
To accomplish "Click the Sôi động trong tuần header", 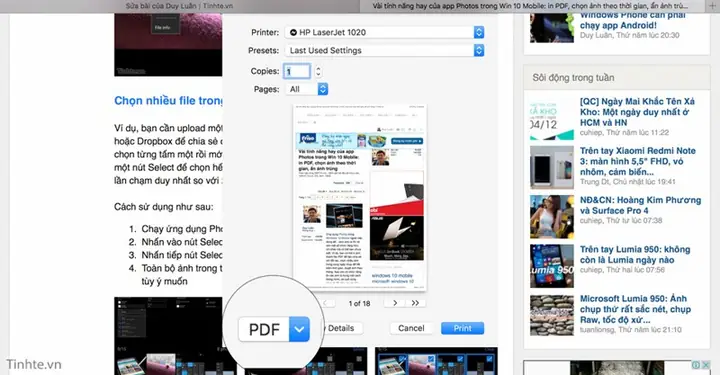I will coord(617,78).
